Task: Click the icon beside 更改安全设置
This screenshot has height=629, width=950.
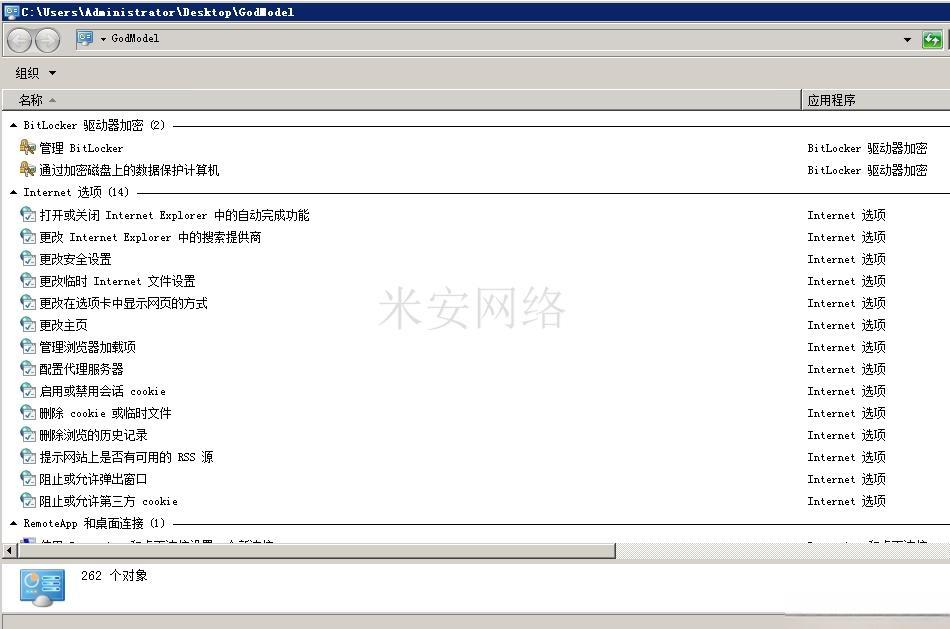Action: (x=28, y=259)
